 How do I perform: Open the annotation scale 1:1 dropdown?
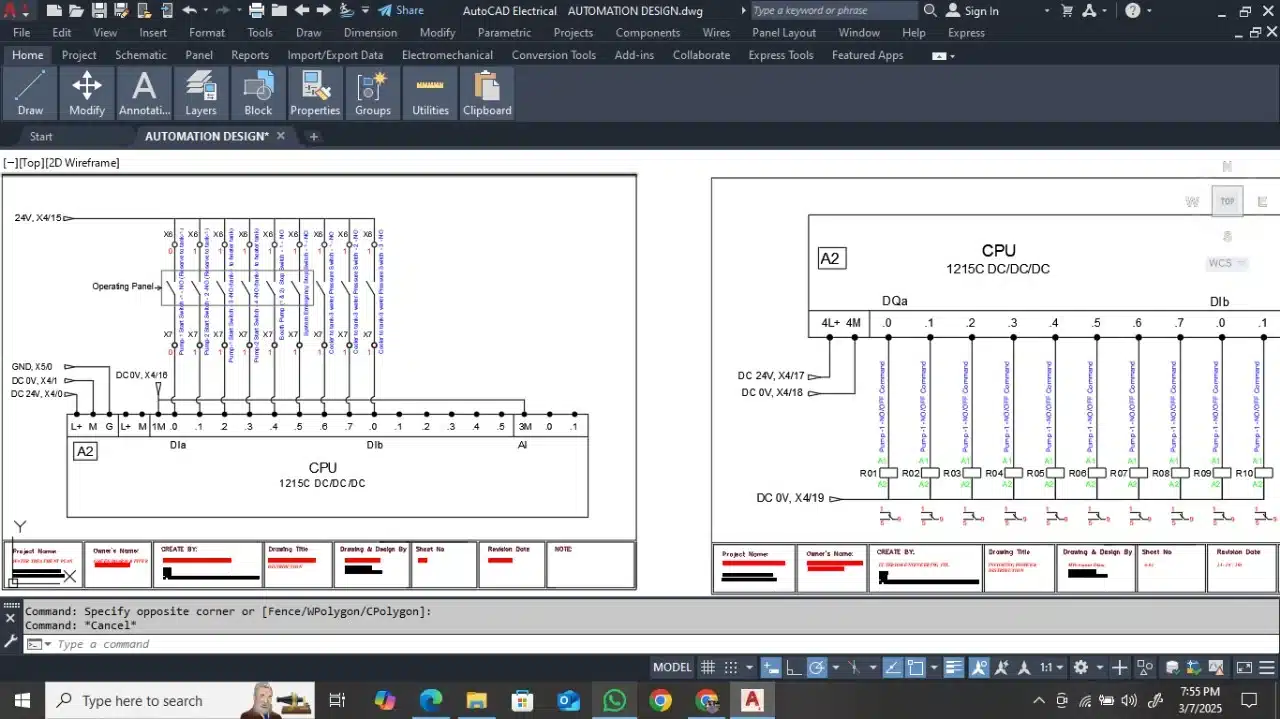point(1050,667)
